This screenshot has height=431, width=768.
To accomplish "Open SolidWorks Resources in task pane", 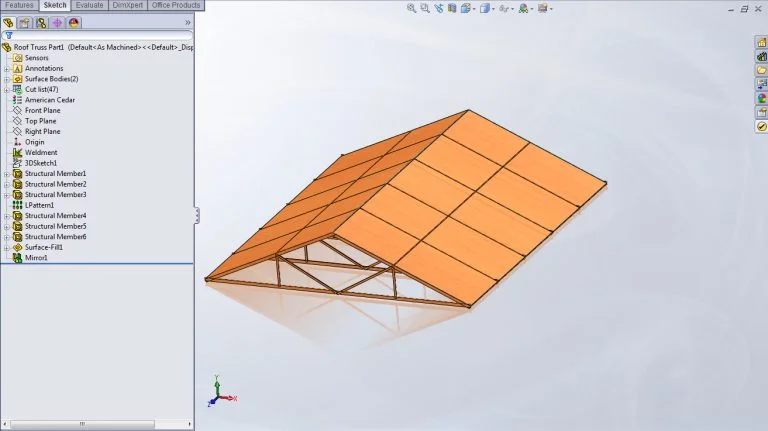I will [761, 42].
